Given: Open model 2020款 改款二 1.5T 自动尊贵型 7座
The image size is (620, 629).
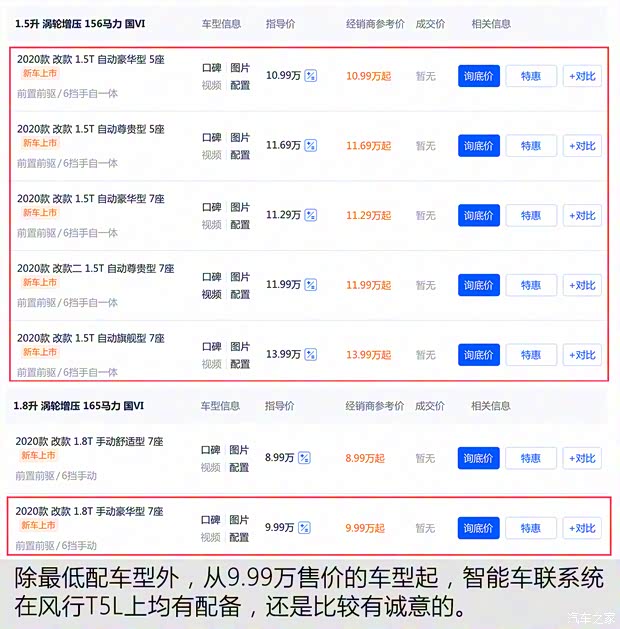Looking at the screenshot, I should pos(95,268).
